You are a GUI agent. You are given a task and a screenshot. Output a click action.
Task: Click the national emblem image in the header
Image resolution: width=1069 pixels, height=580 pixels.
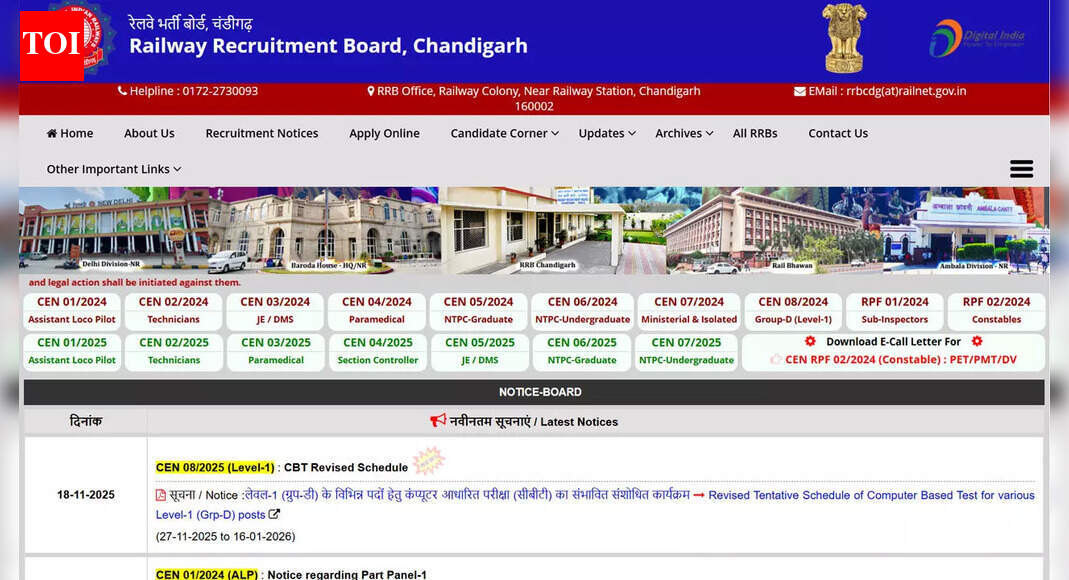(x=845, y=37)
